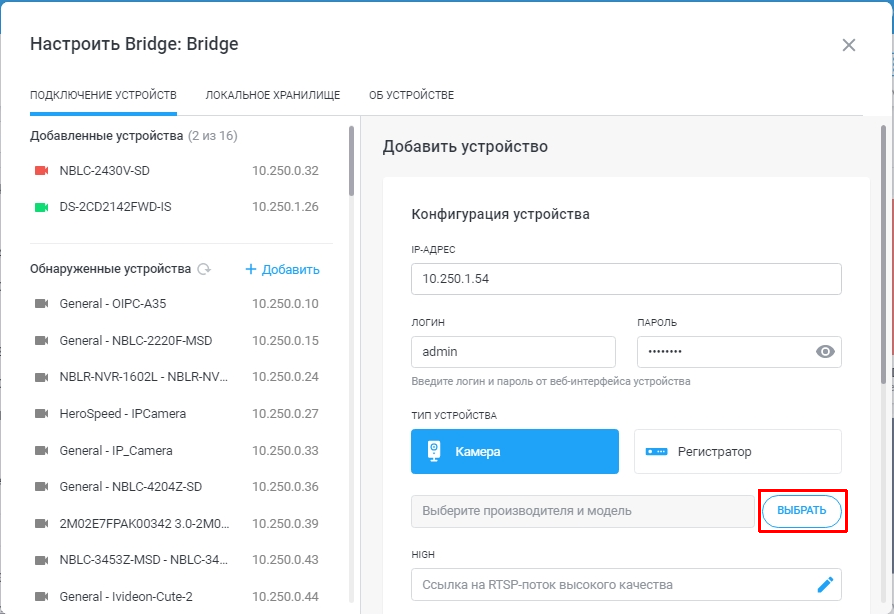Click IP address 10.250.0.24

tap(286, 377)
